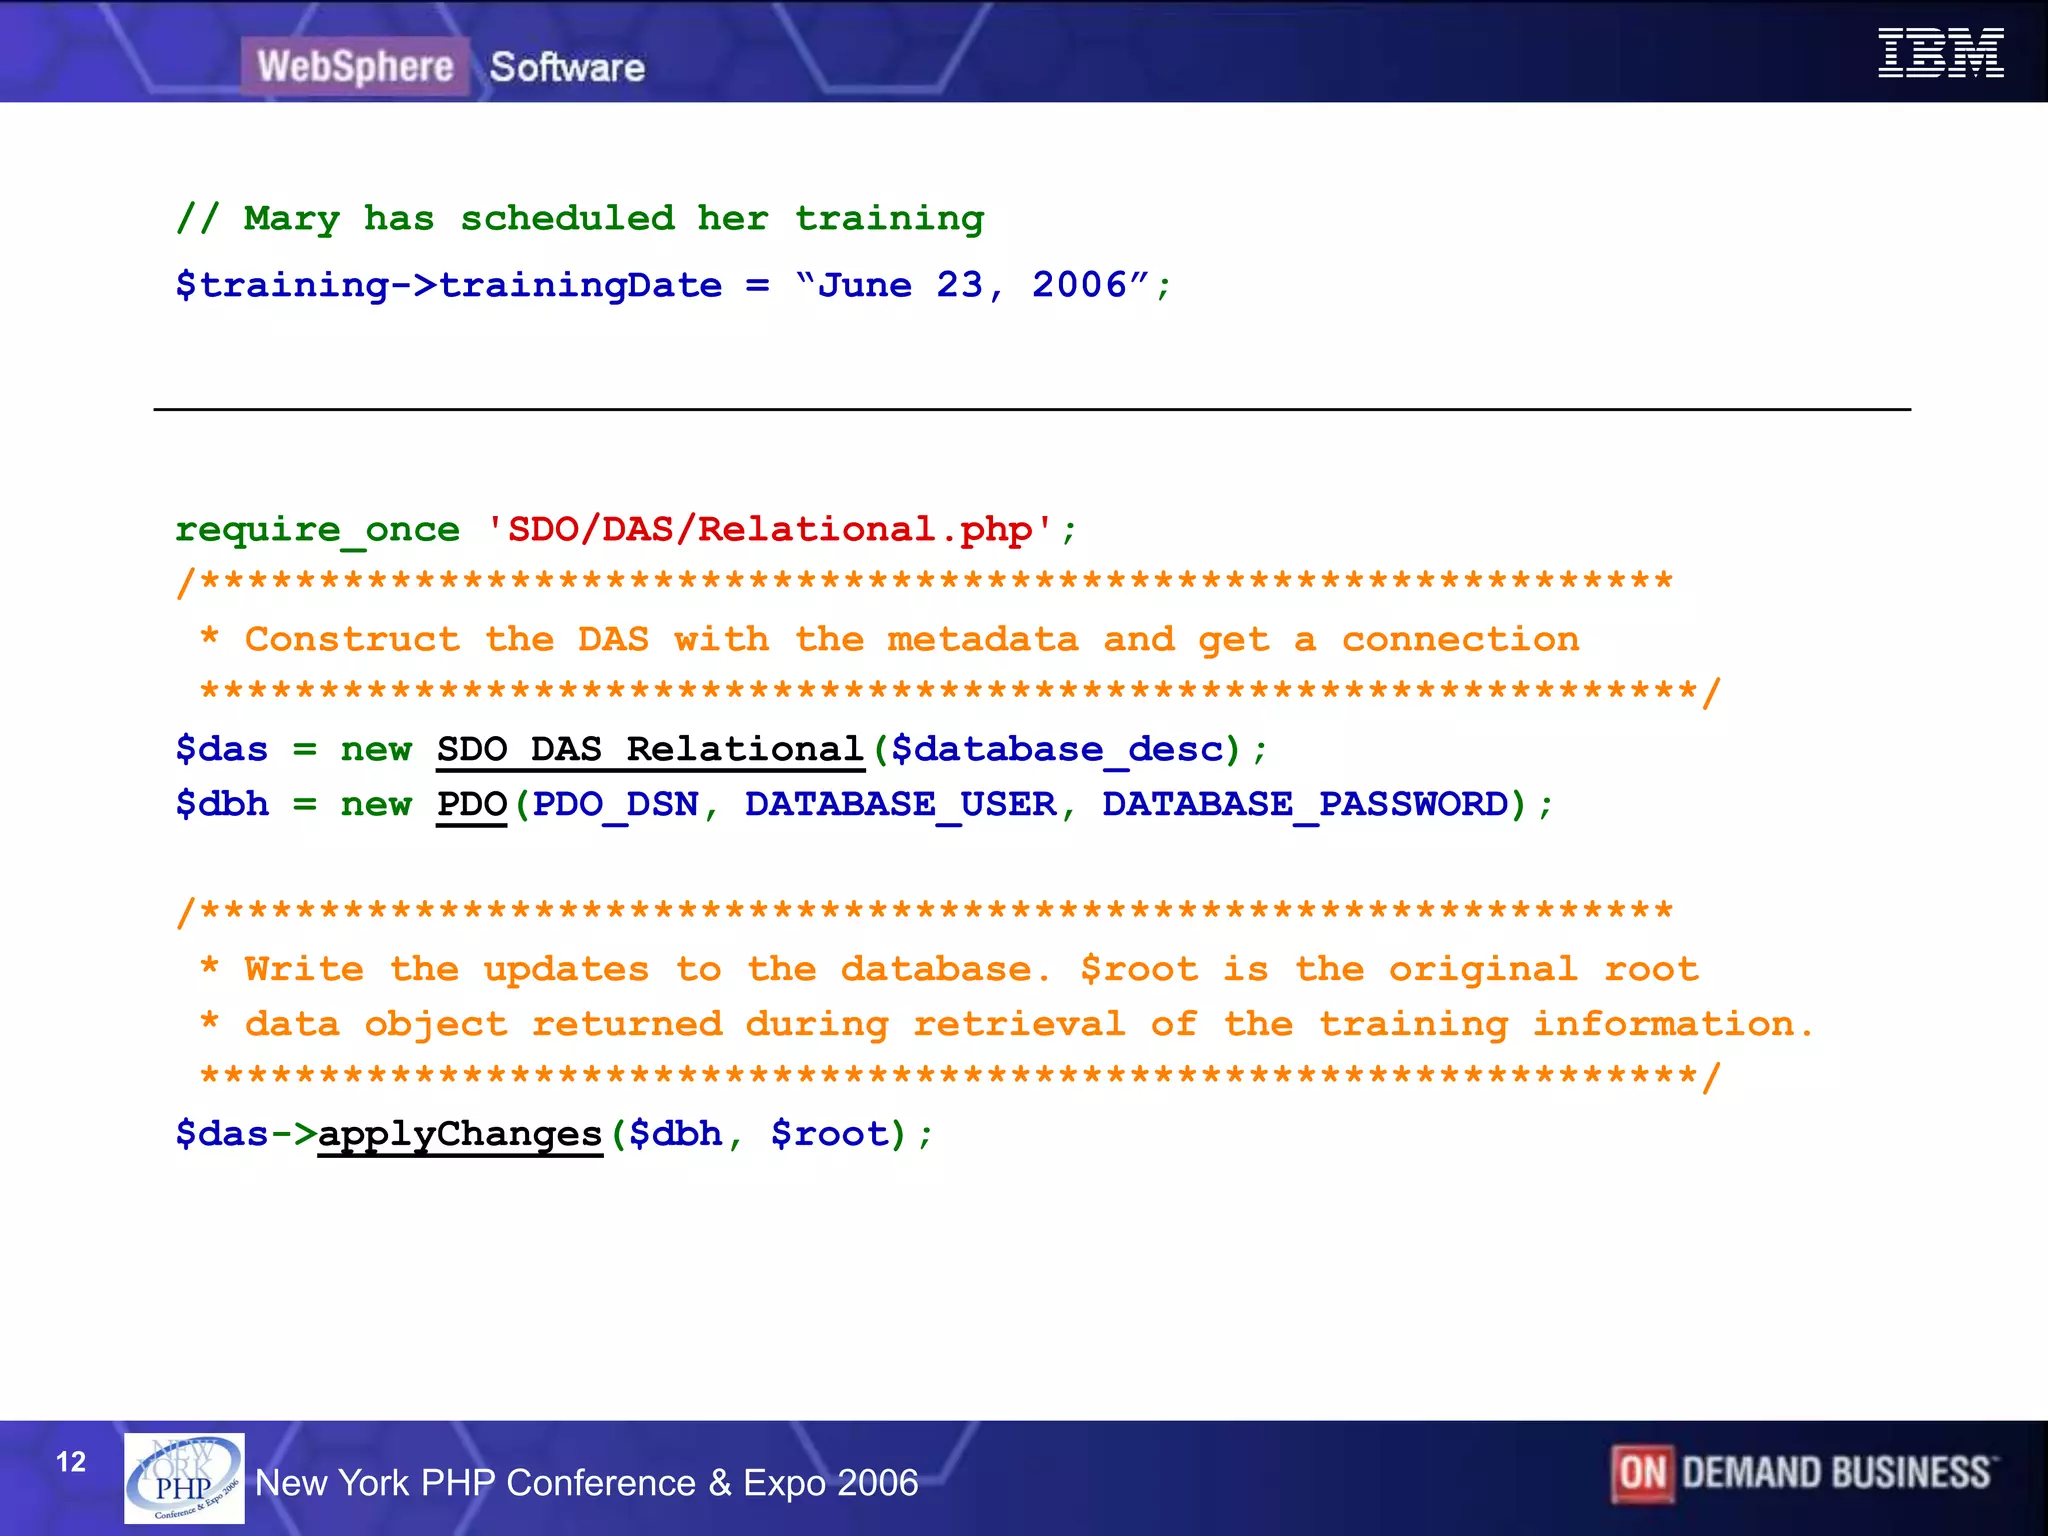2048x1536 pixels.
Task: Click the PDO_DSN constant
Action: tap(615, 805)
